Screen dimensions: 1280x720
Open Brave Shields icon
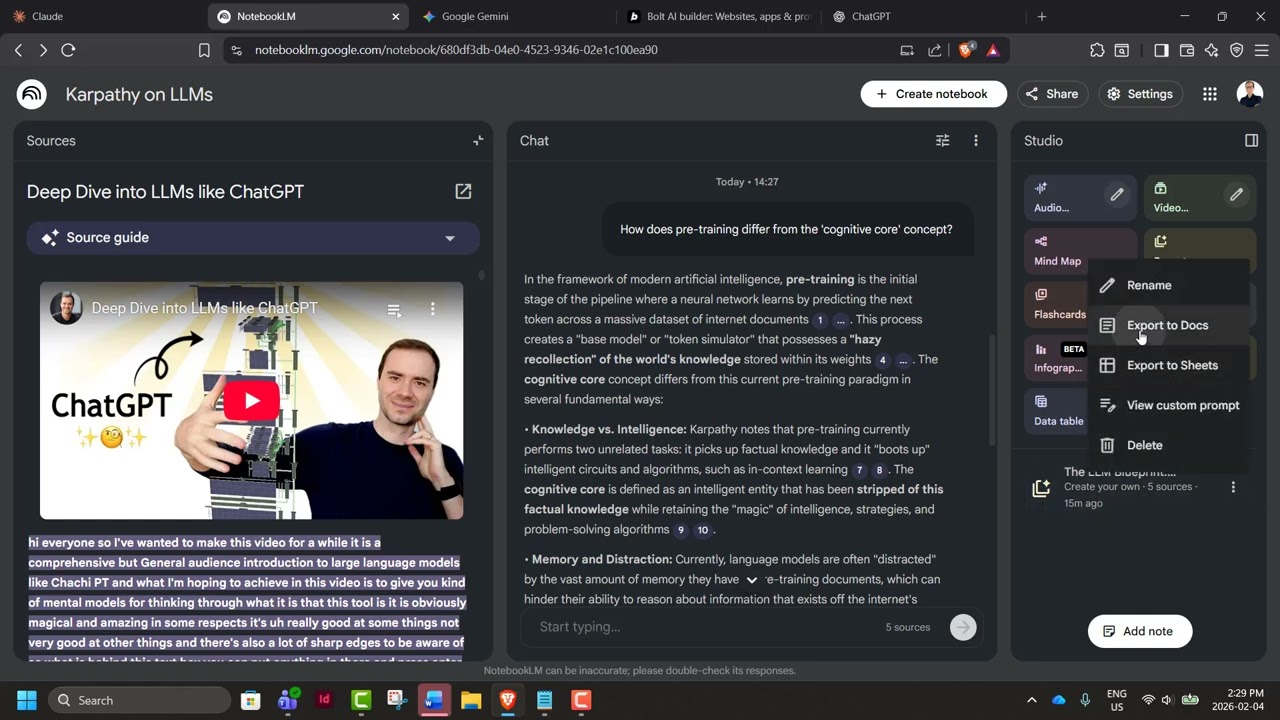tap(966, 50)
